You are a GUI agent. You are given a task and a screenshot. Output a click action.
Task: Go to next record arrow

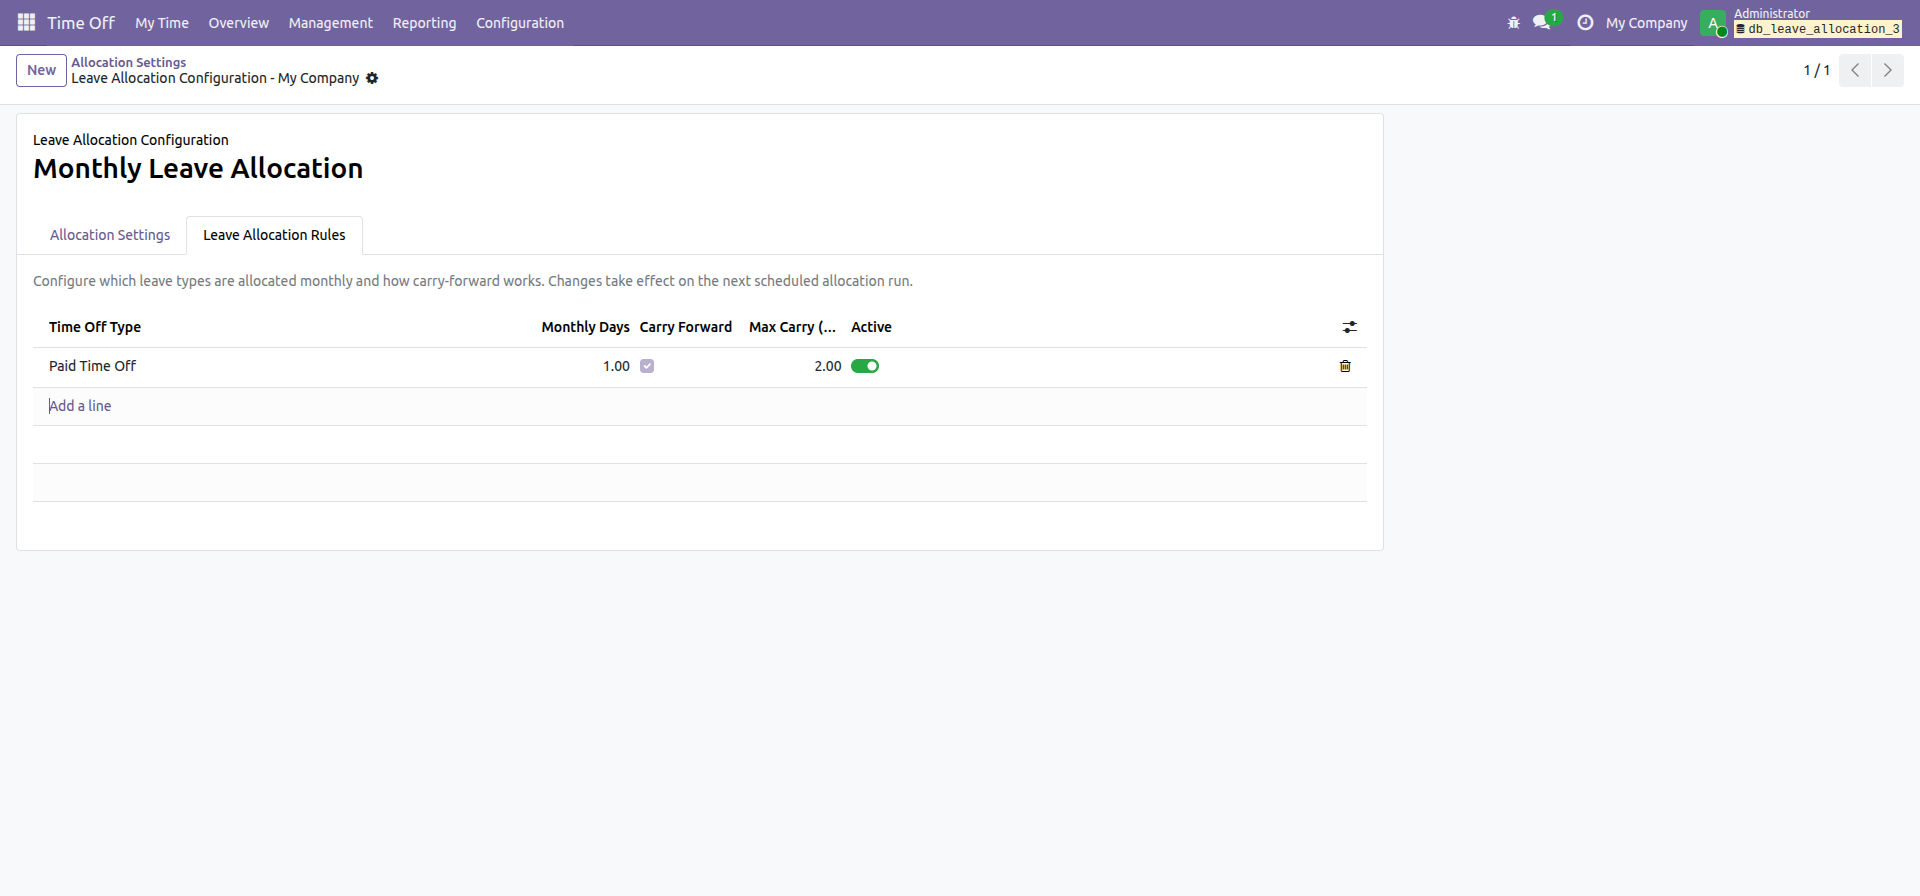(x=1888, y=70)
